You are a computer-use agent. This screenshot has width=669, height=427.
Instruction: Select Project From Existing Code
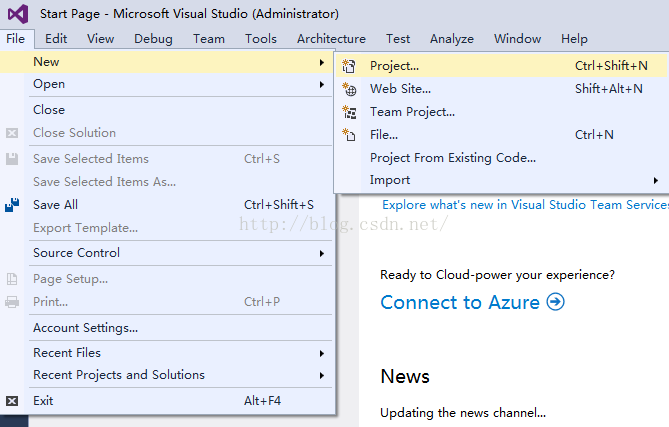click(453, 158)
